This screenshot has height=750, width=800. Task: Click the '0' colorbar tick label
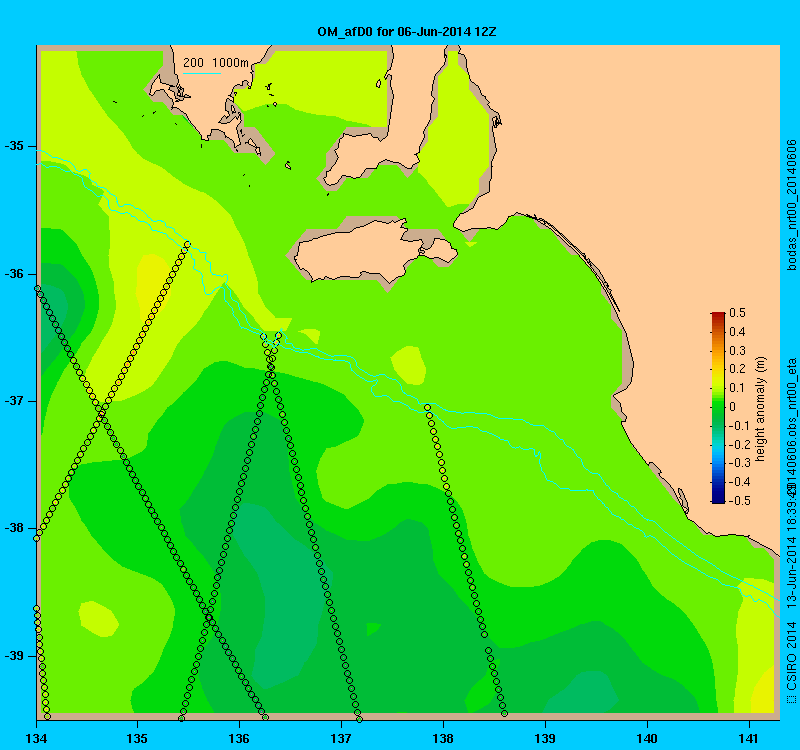(x=733, y=407)
